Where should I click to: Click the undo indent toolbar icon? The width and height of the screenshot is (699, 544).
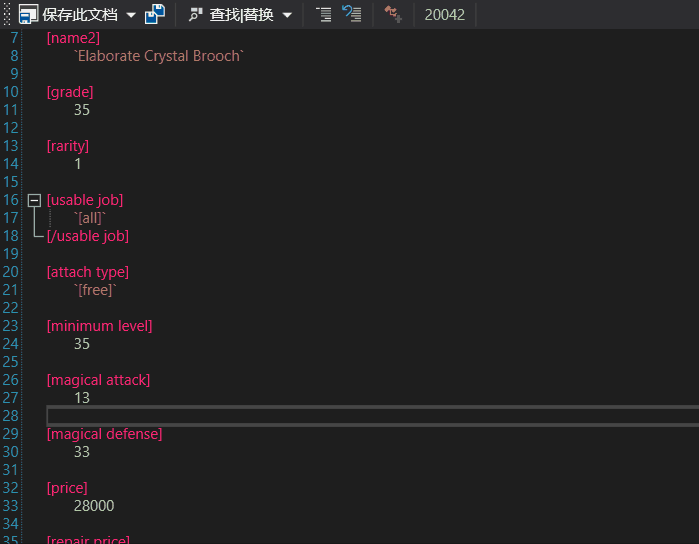coord(352,14)
